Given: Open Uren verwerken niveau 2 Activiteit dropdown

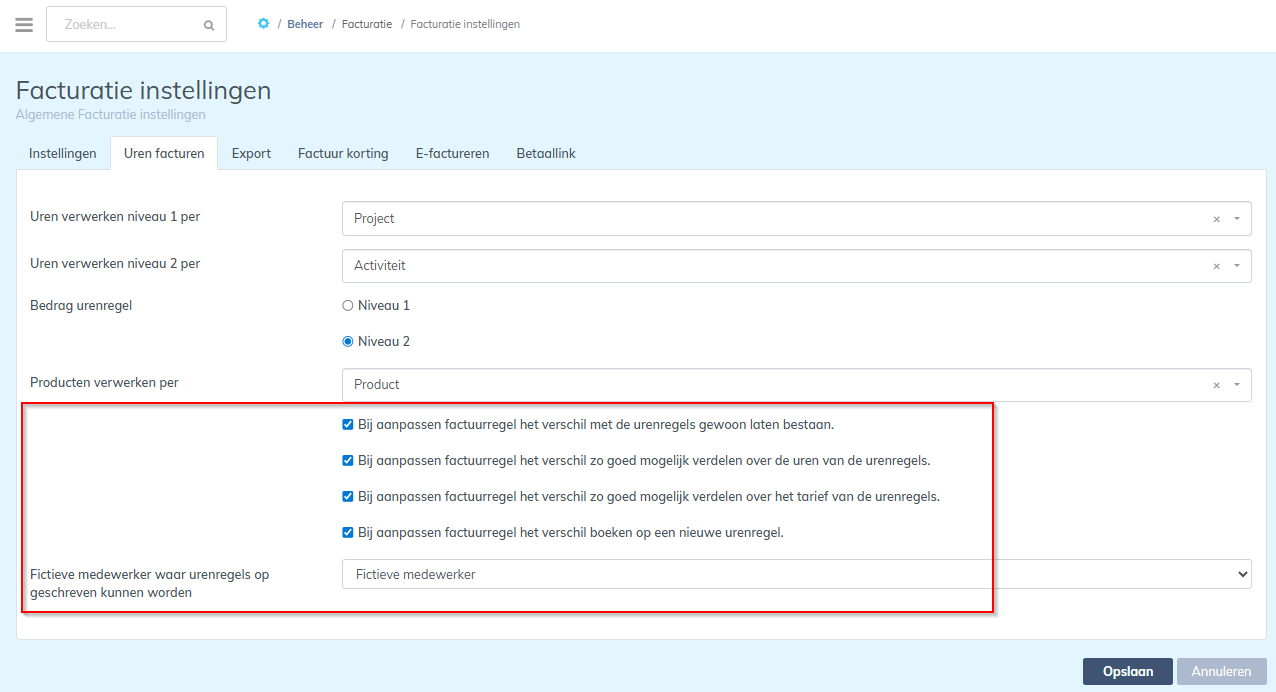Looking at the screenshot, I should tap(796, 266).
